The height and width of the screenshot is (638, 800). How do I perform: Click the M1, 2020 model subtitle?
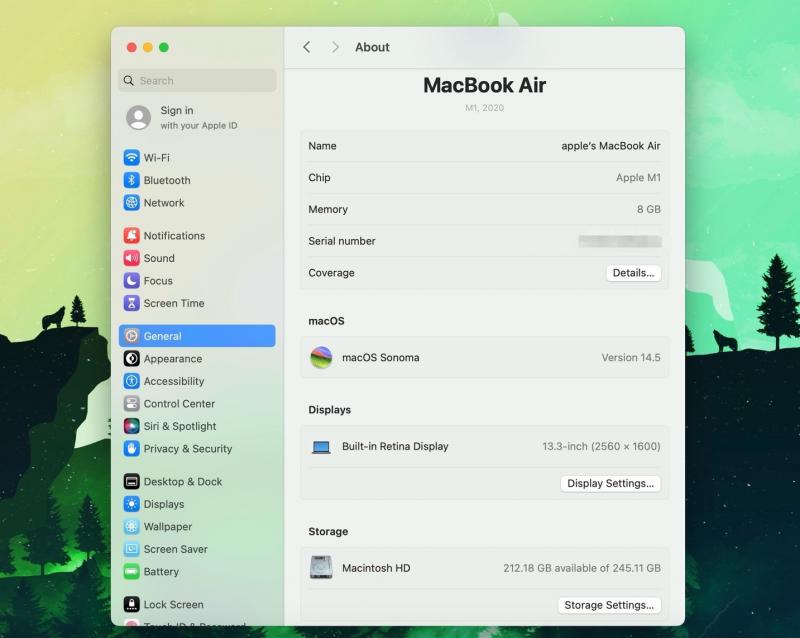pyautogui.click(x=484, y=108)
